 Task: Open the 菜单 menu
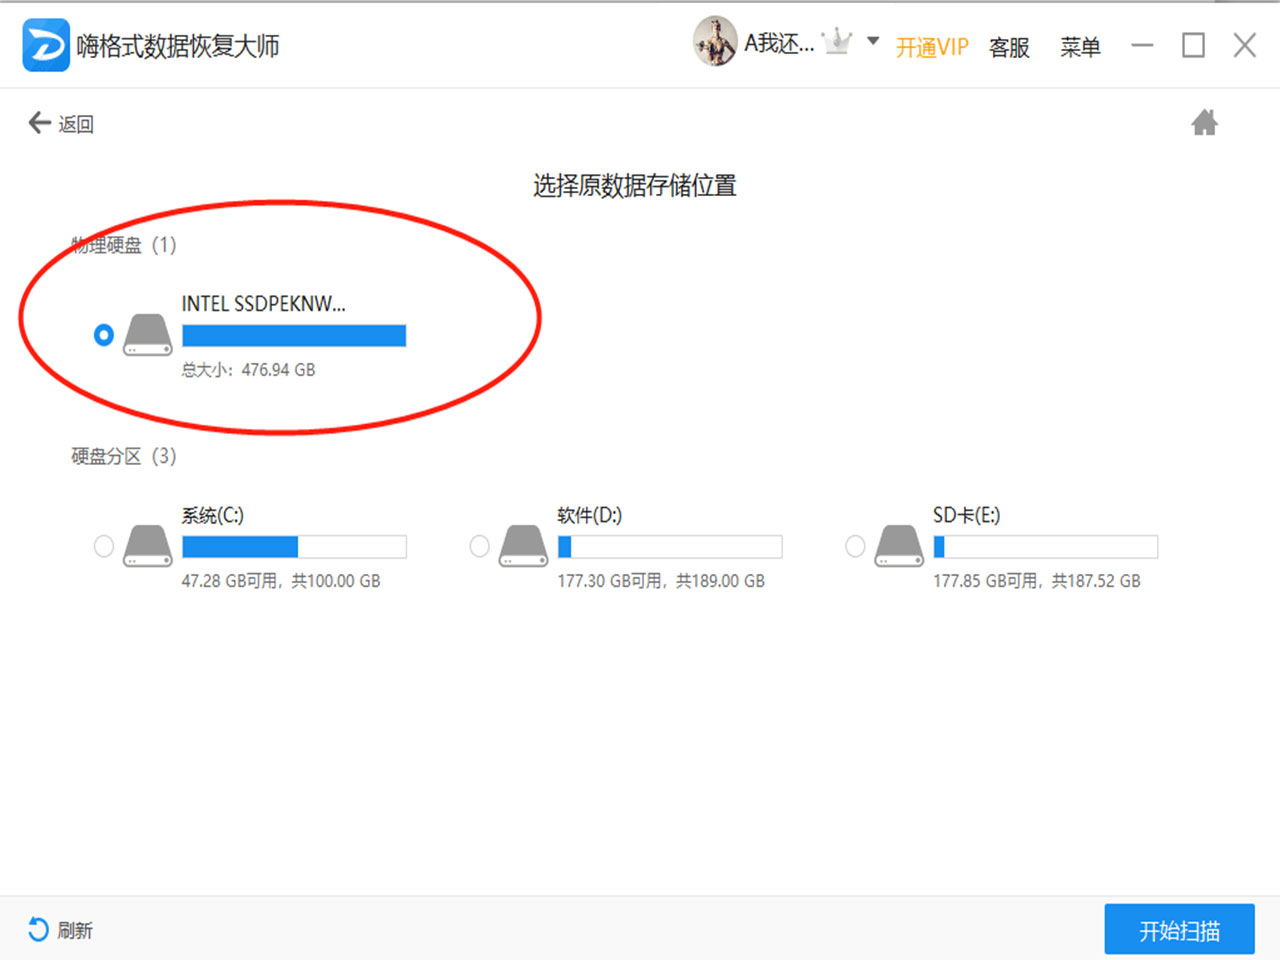point(1080,48)
